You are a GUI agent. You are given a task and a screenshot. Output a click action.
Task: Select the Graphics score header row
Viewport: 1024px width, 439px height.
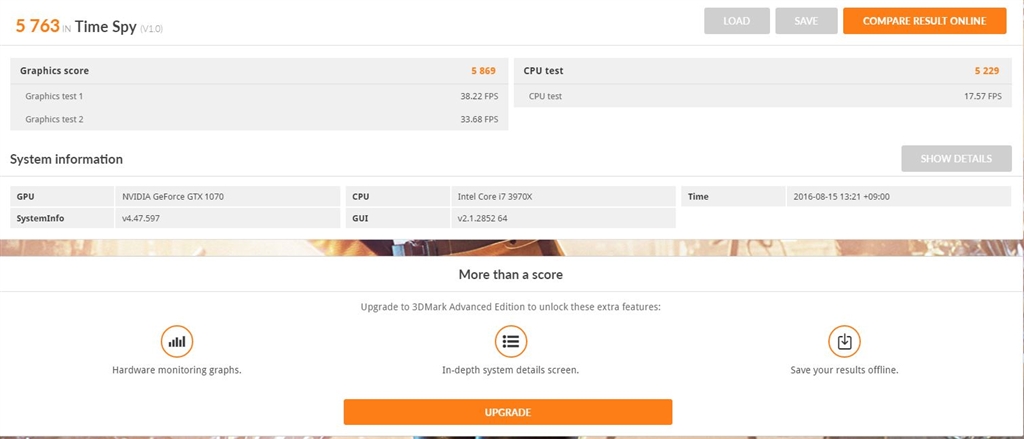click(x=258, y=72)
